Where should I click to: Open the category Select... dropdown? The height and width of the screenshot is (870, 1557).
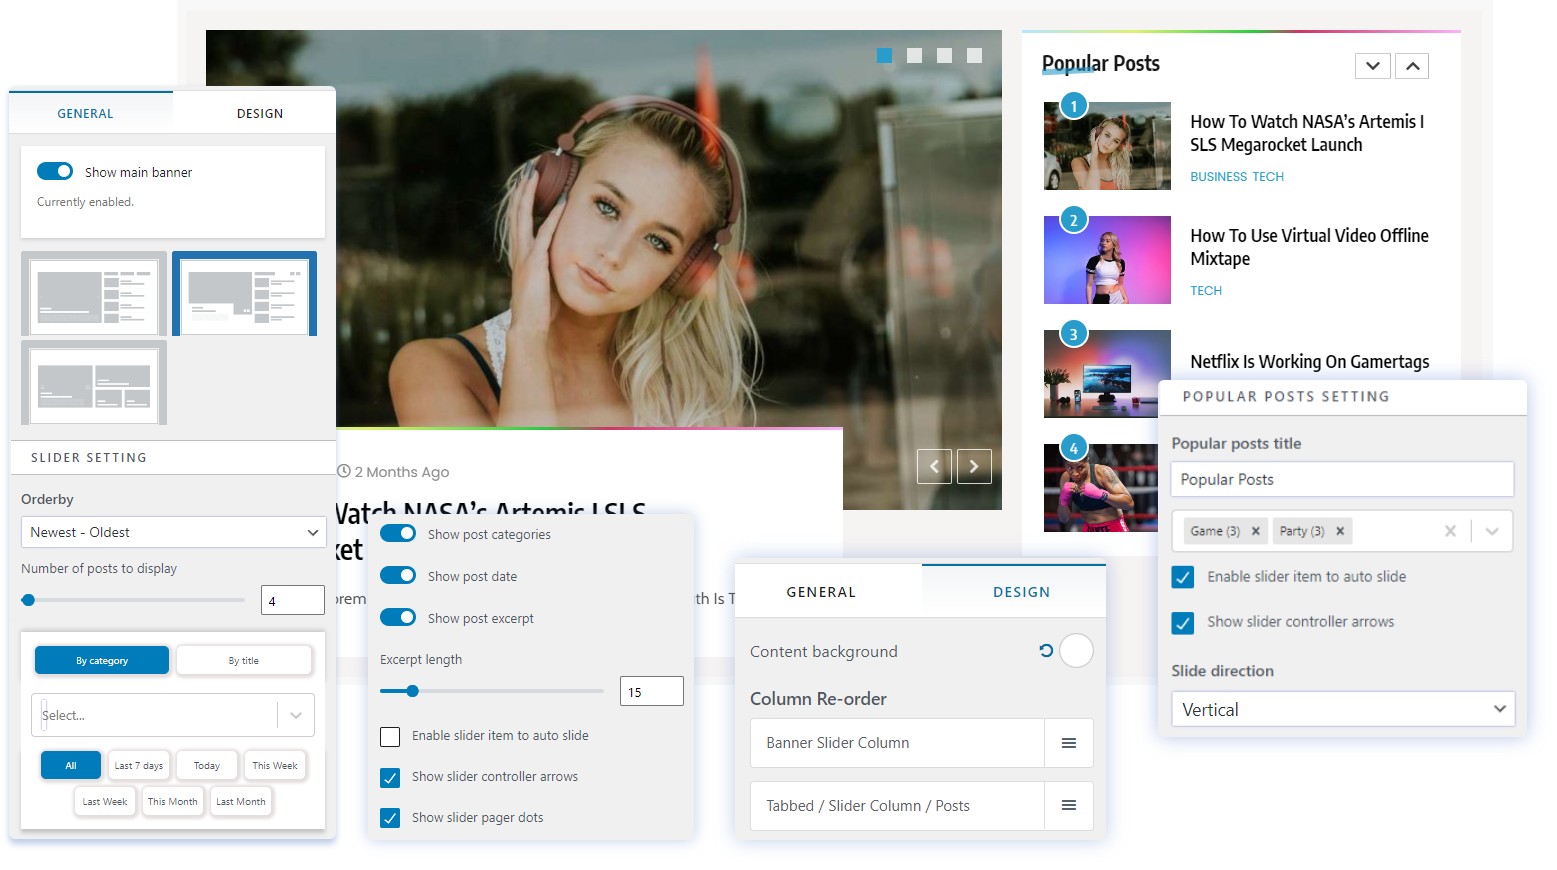[173, 715]
